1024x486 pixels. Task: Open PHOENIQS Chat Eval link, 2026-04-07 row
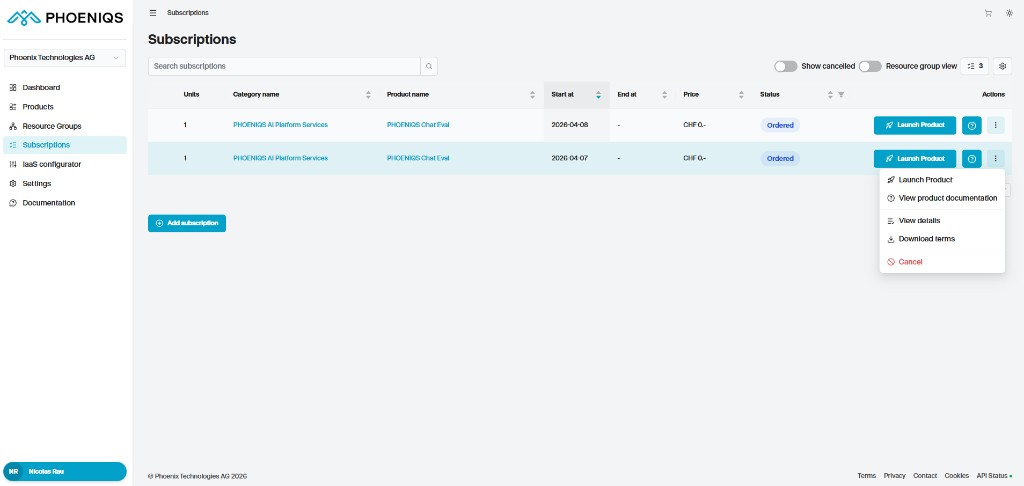point(418,158)
